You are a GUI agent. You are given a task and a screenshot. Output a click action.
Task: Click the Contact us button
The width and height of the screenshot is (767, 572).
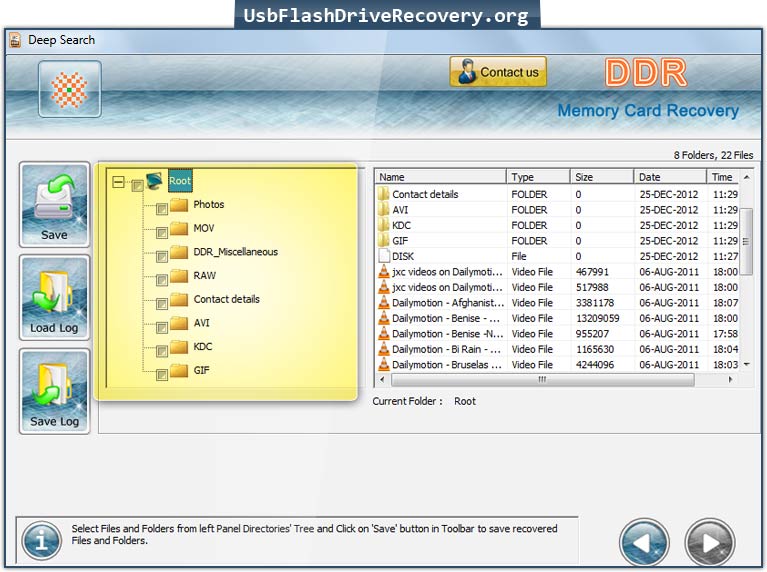498,72
